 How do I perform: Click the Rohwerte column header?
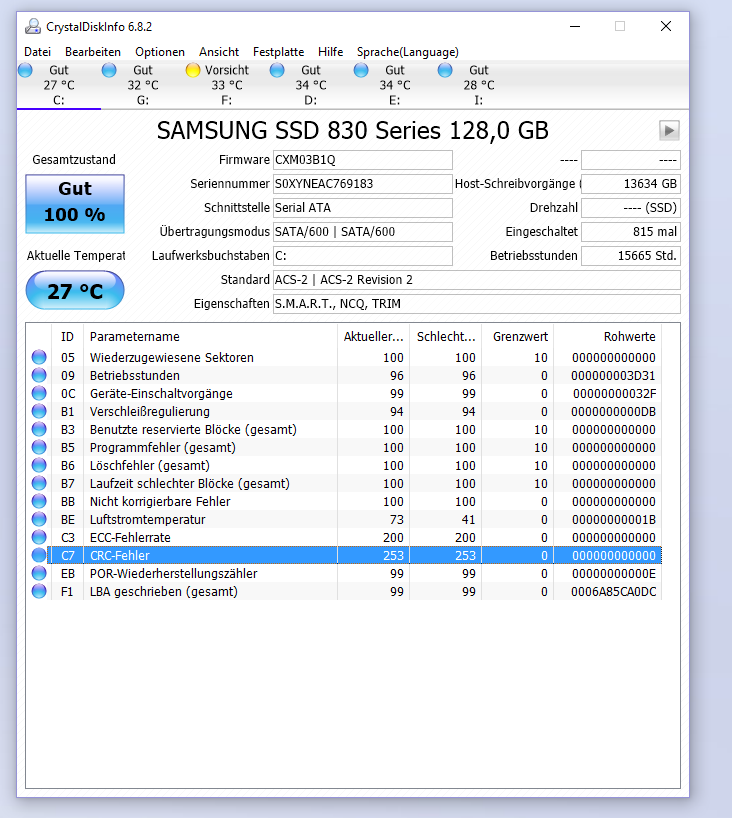608,336
